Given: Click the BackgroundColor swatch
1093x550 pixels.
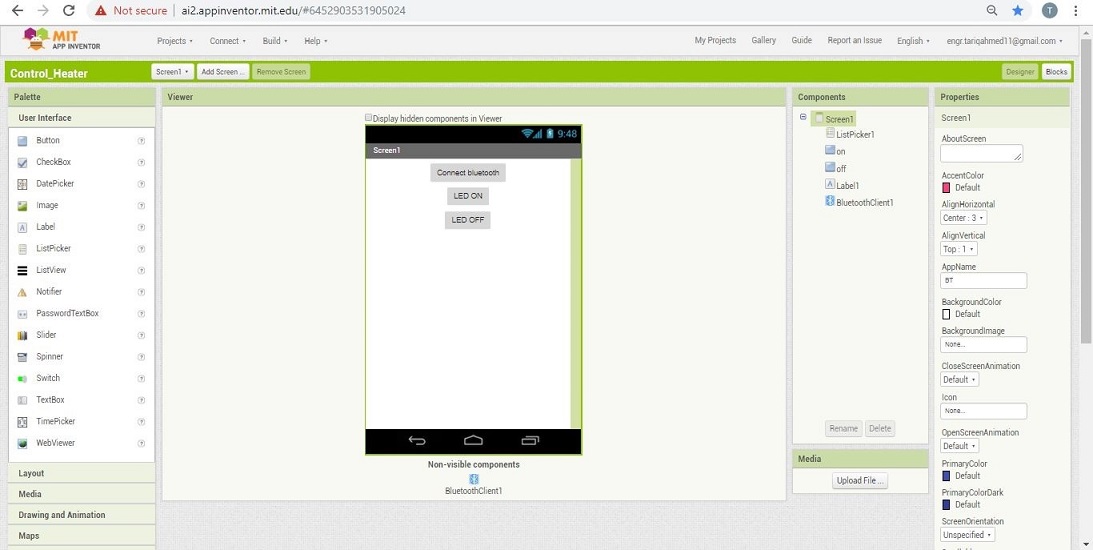Looking at the screenshot, I should tap(946, 314).
